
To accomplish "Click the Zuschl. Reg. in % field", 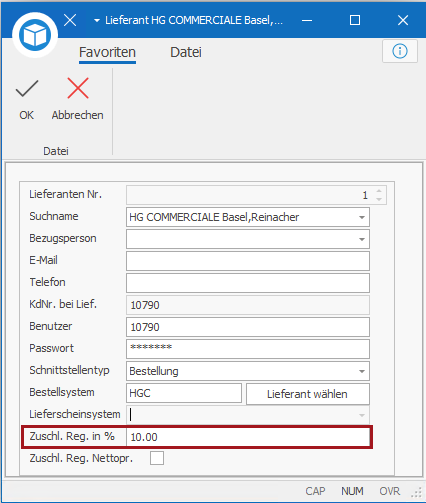I will point(248,437).
